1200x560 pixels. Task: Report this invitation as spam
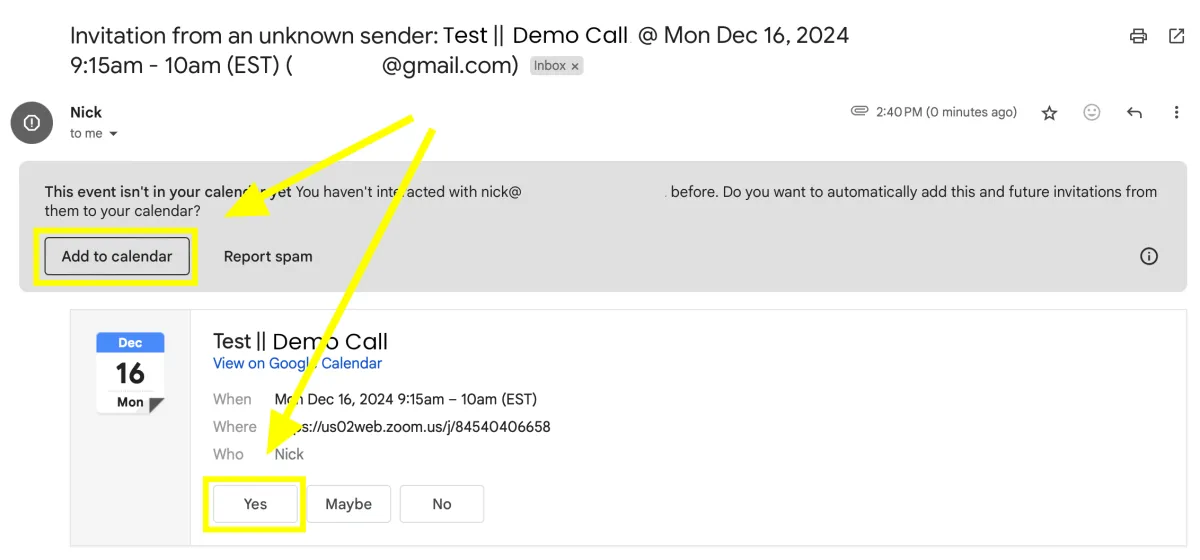coord(268,256)
